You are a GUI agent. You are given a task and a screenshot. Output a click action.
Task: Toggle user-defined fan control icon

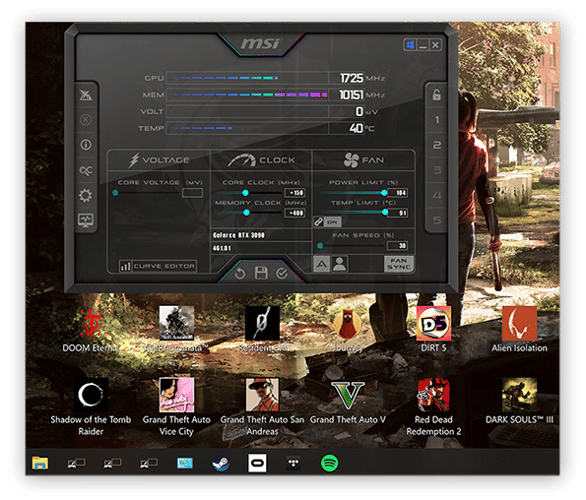click(339, 264)
